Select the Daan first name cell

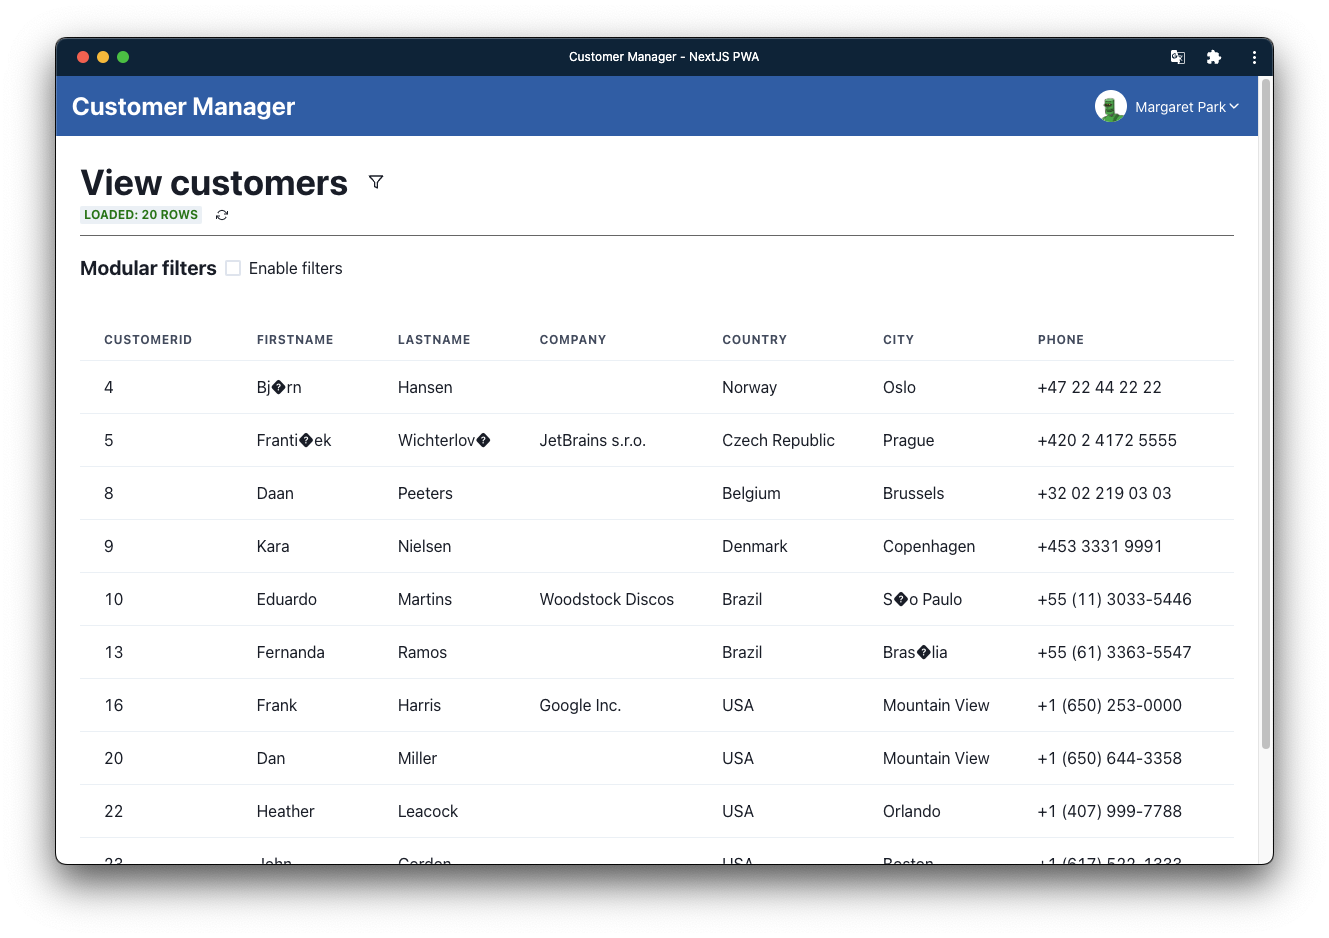click(x=275, y=493)
